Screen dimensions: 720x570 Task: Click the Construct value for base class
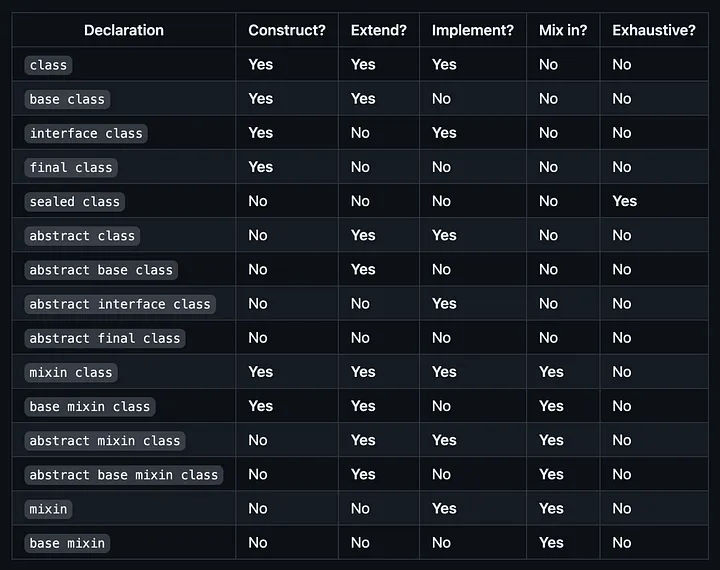click(x=260, y=99)
